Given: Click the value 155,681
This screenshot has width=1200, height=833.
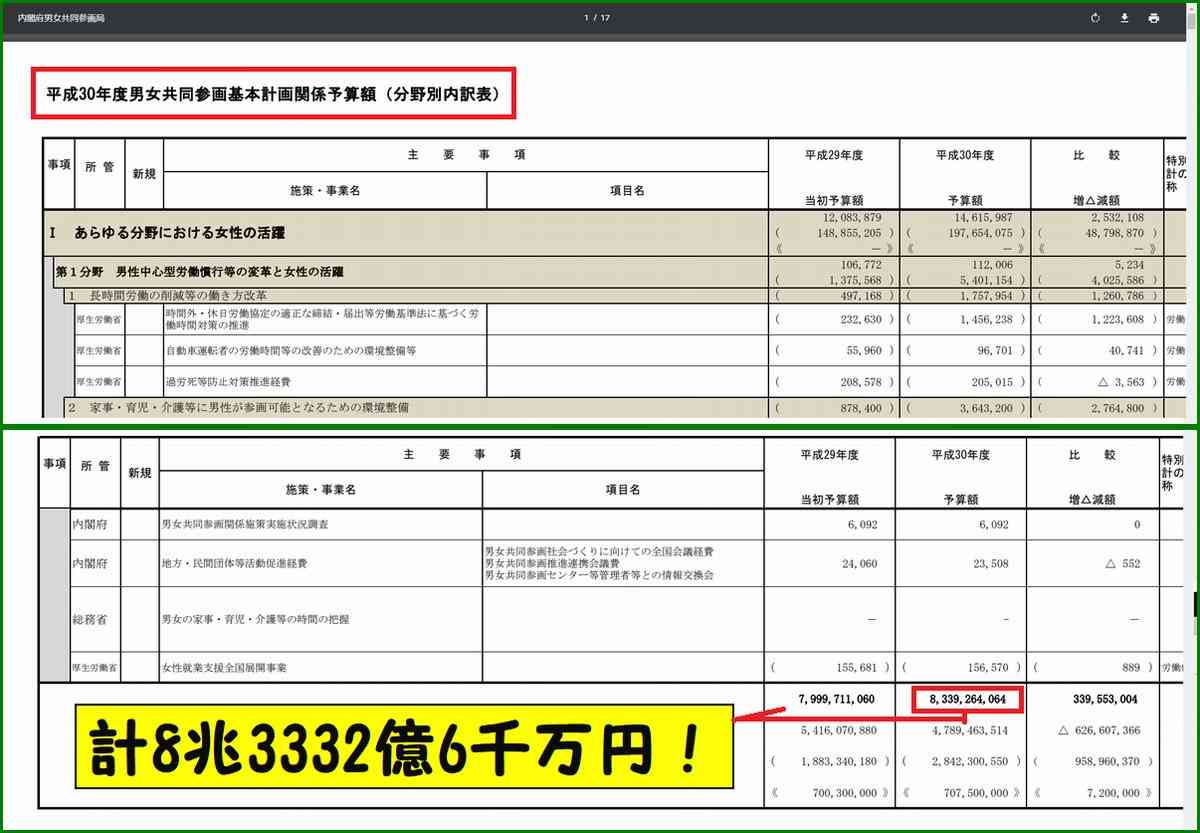Looking at the screenshot, I should pos(856,667).
